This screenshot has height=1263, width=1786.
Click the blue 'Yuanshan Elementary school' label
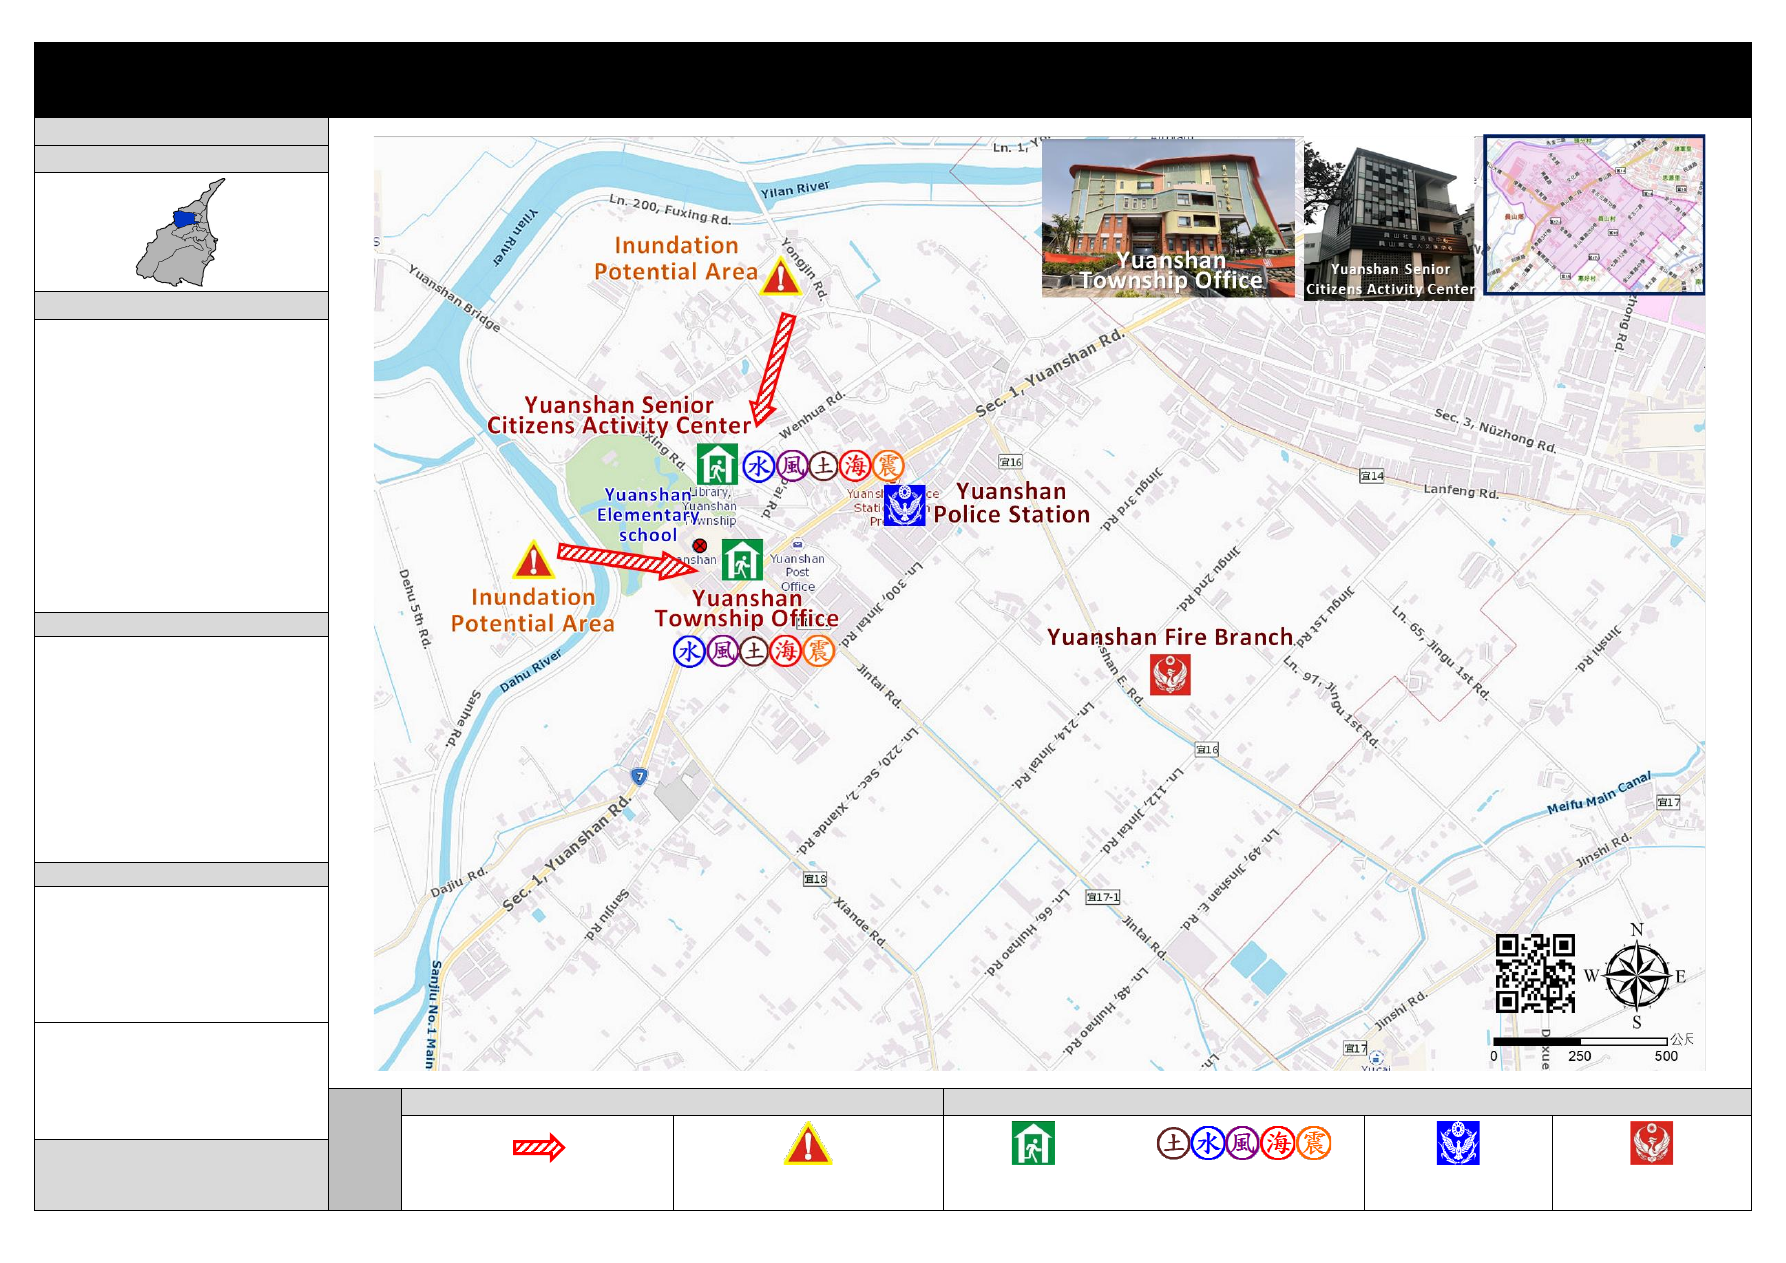click(x=648, y=515)
